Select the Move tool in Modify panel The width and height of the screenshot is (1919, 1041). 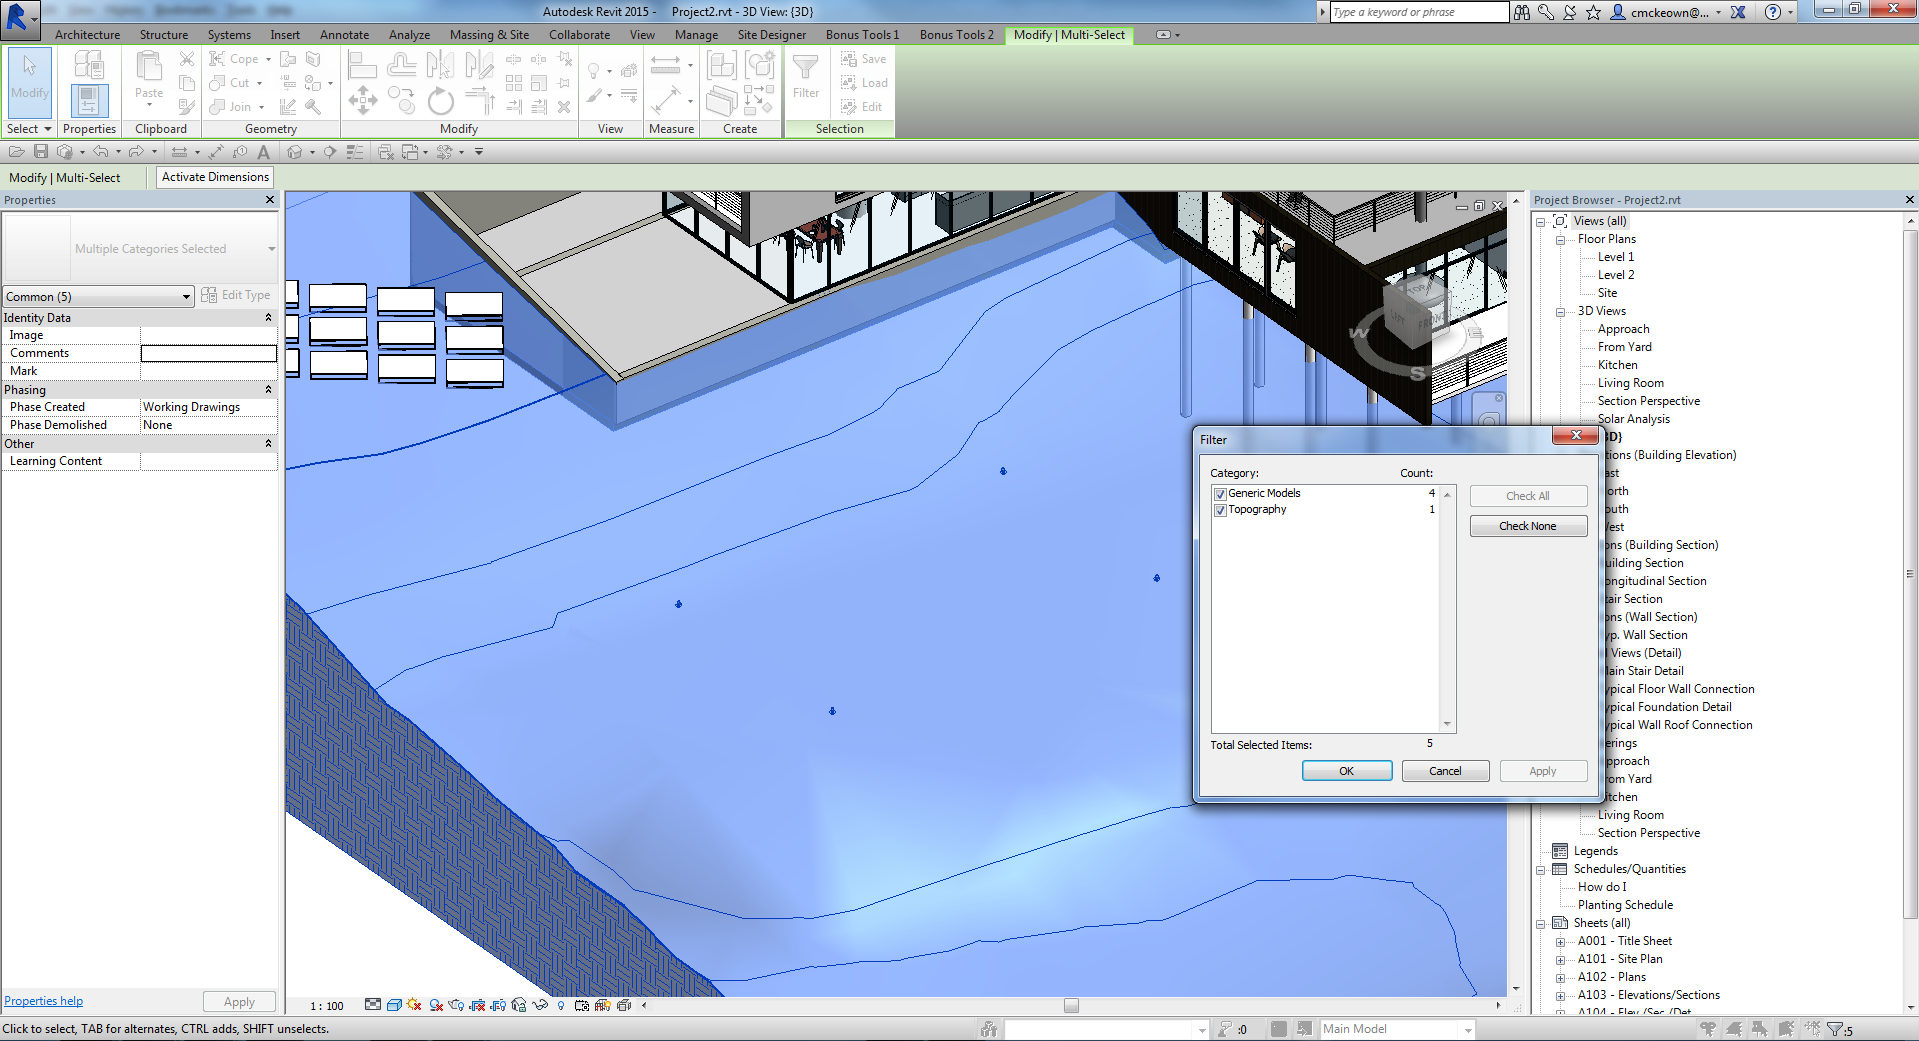click(x=362, y=100)
